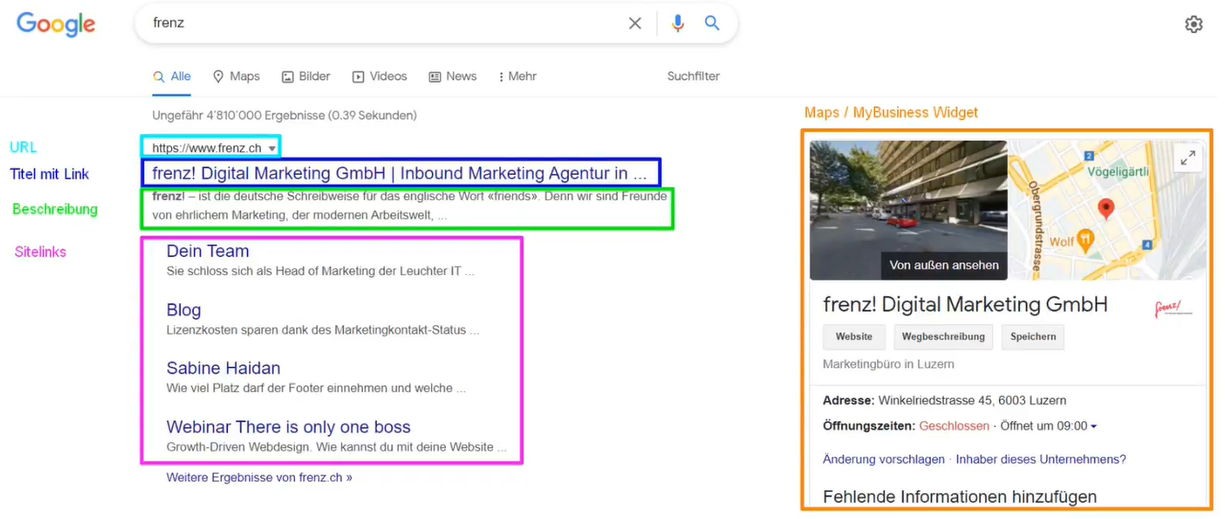Viewport: 1225px width, 519px height.
Task: Click the Website button
Action: point(854,337)
